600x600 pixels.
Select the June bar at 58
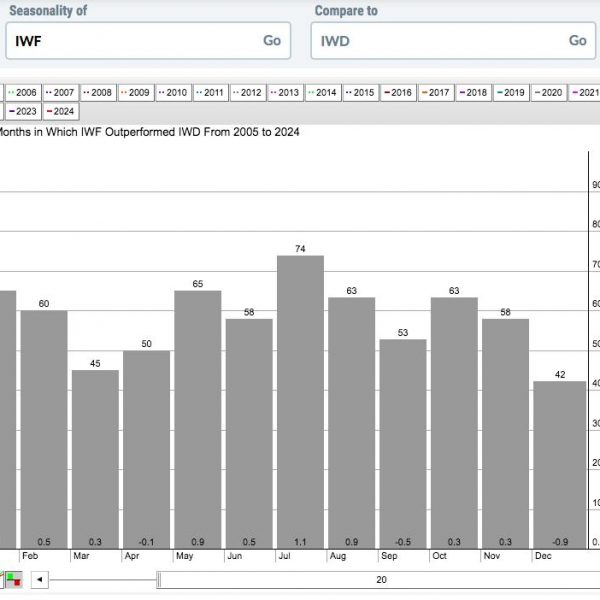pyautogui.click(x=249, y=434)
